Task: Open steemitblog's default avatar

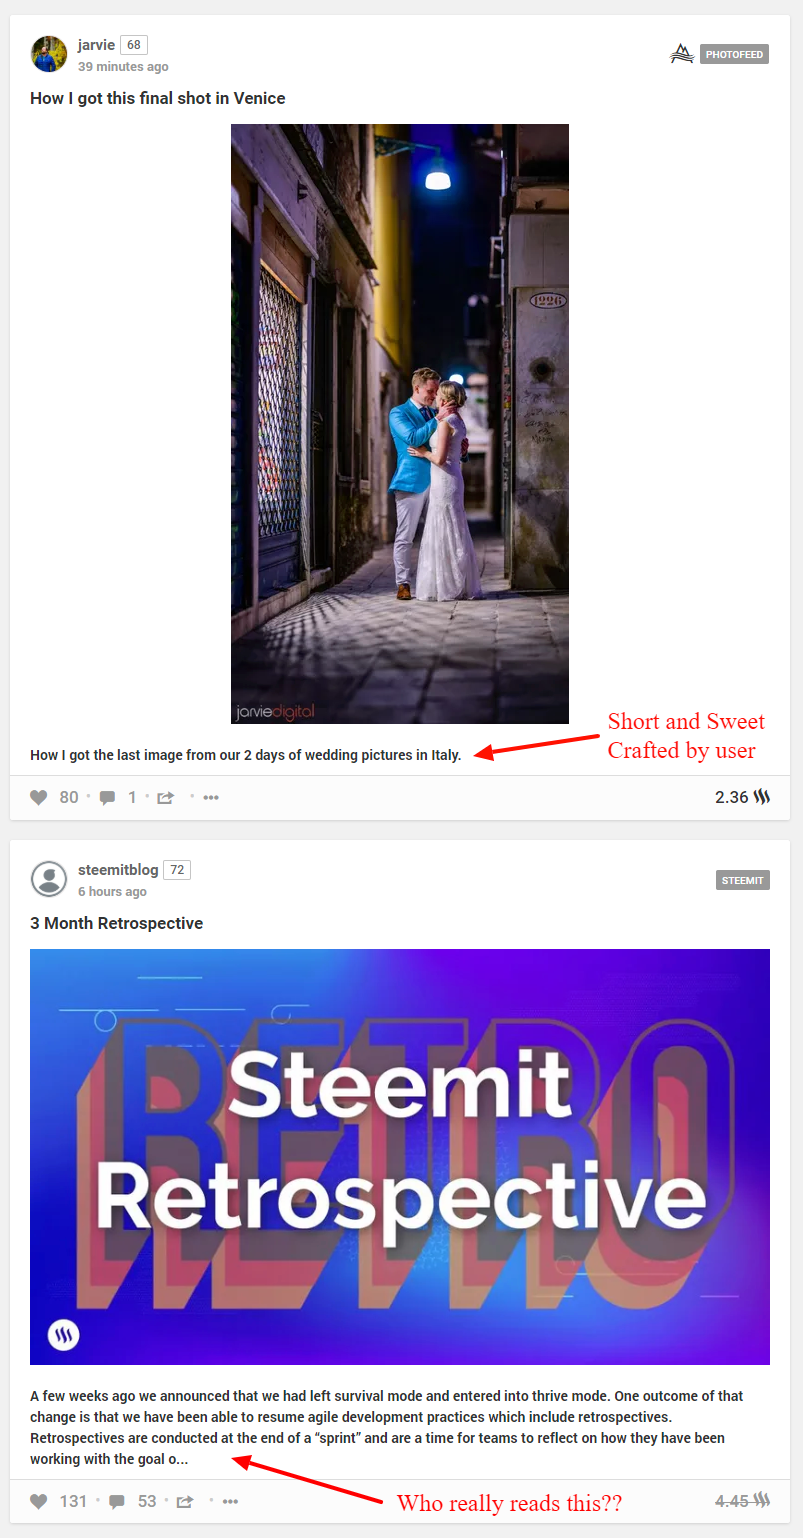Action: point(49,879)
